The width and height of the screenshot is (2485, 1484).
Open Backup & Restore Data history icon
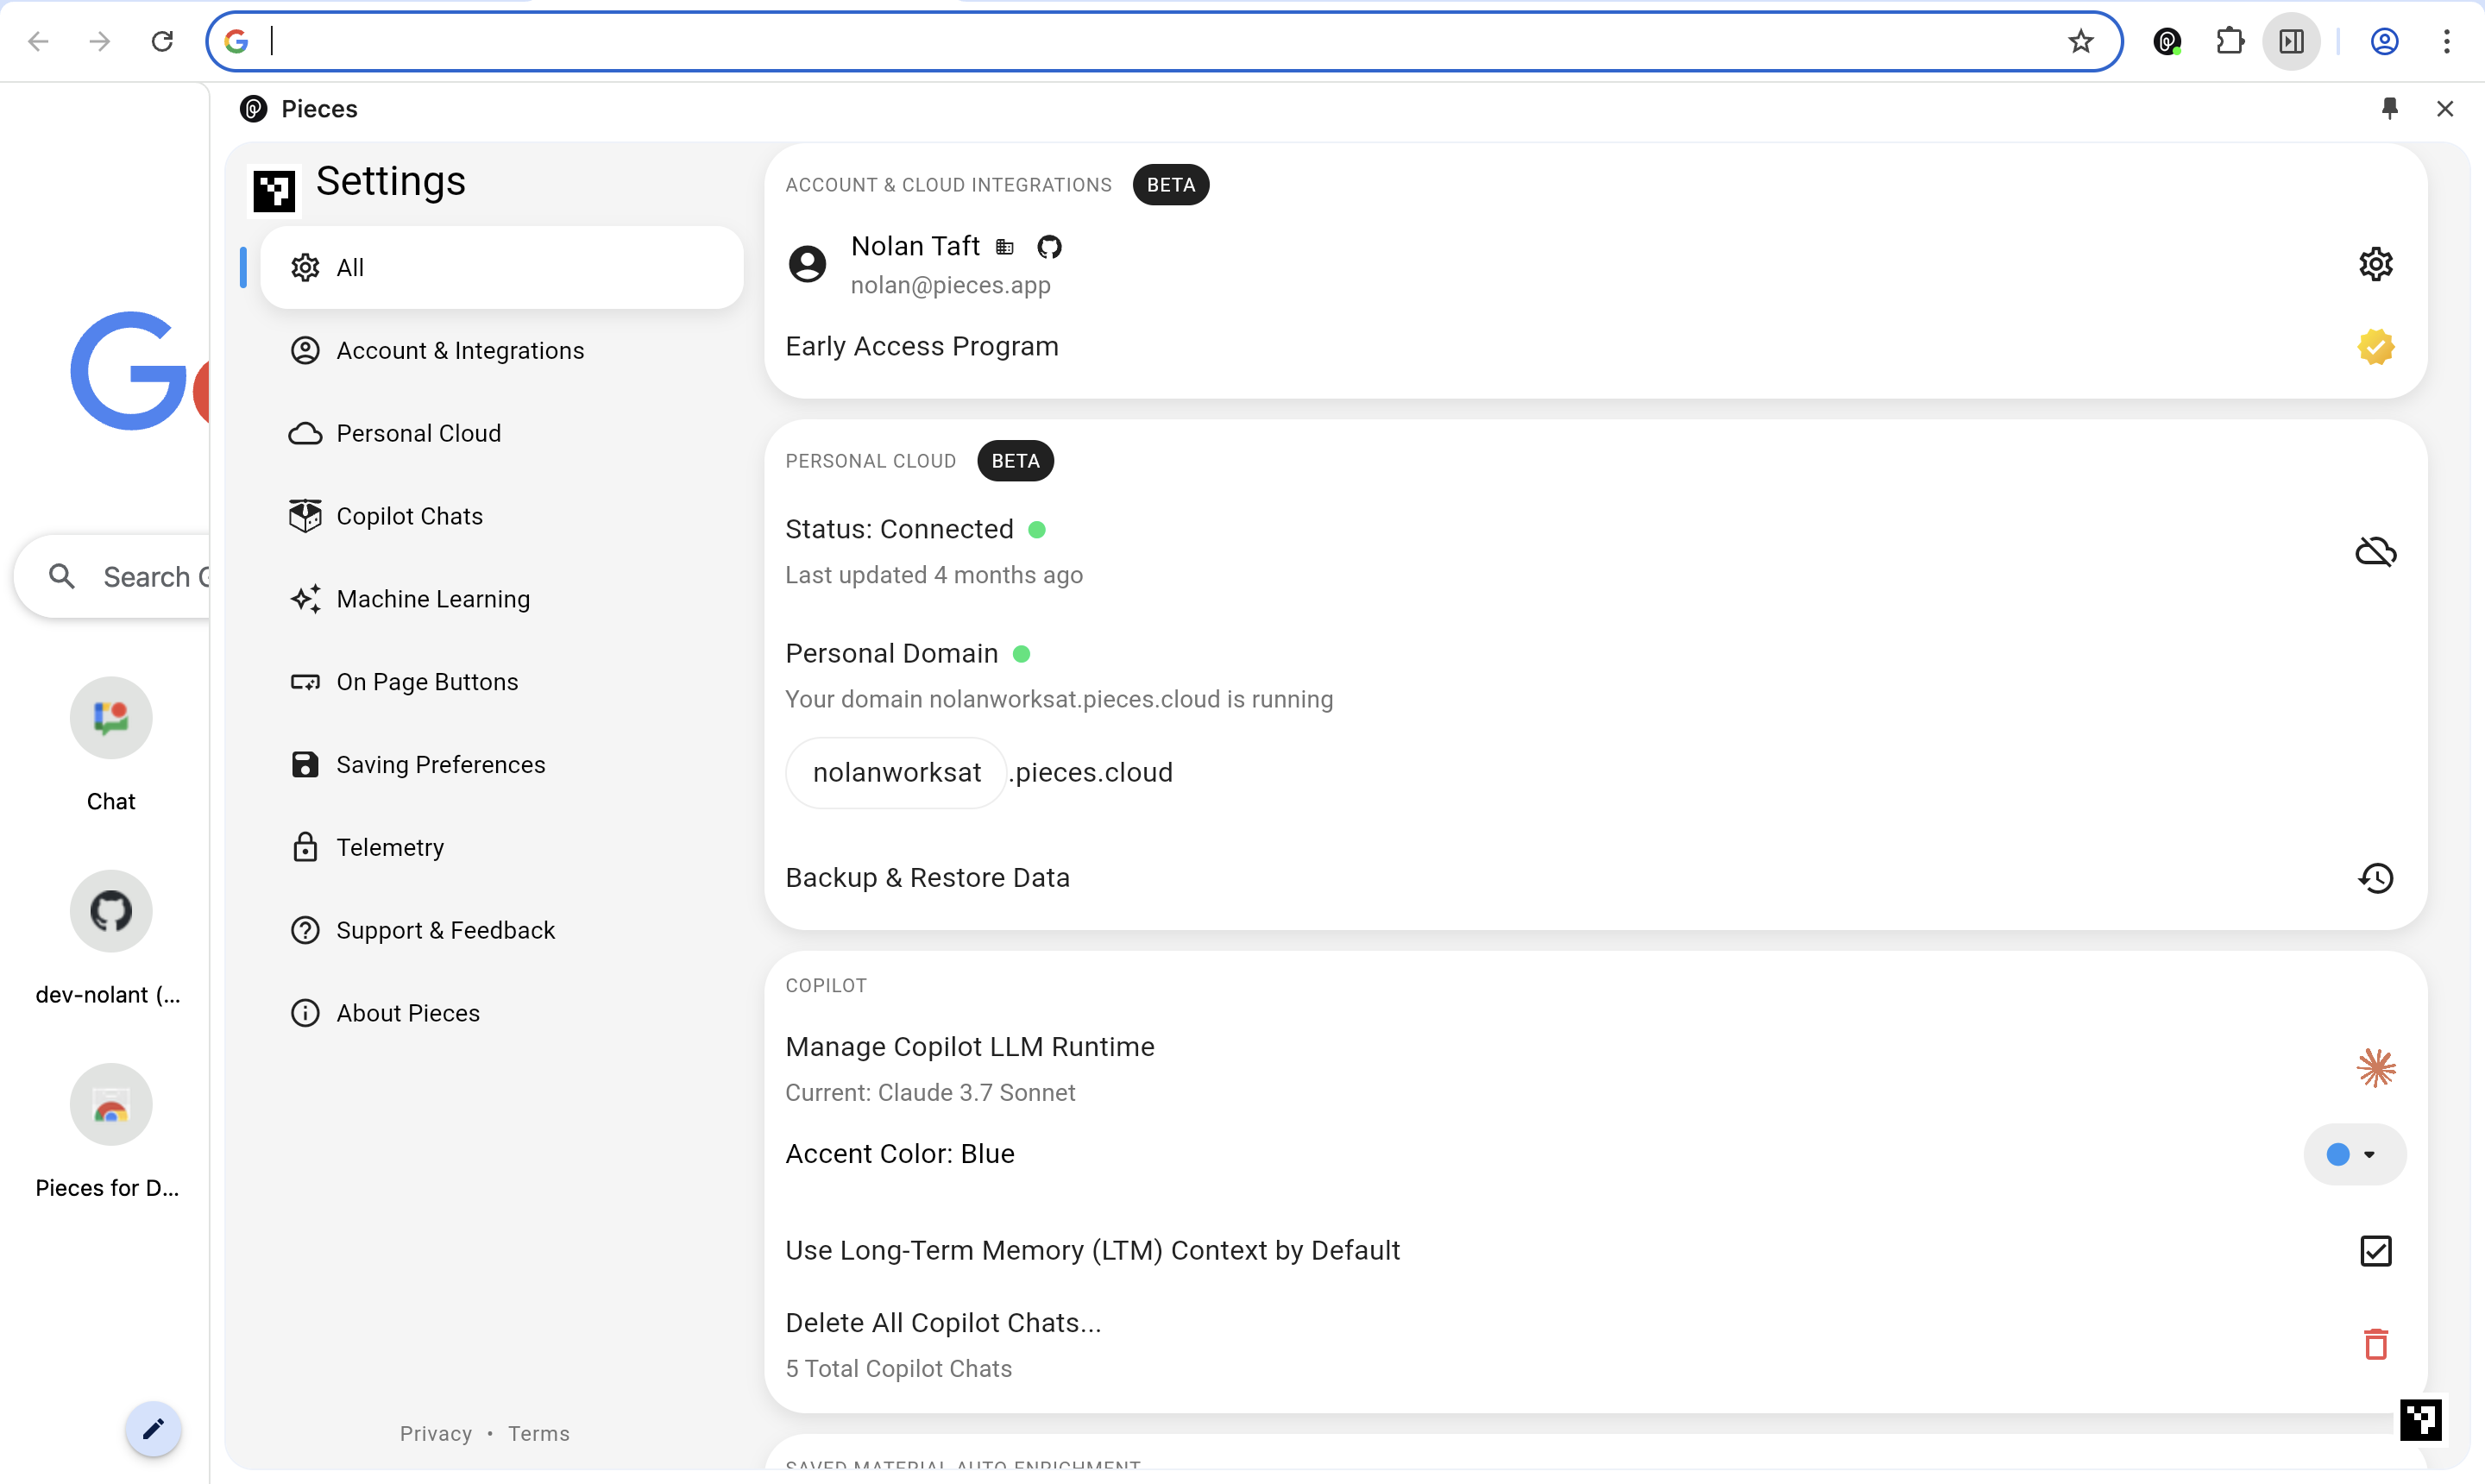(x=2375, y=878)
